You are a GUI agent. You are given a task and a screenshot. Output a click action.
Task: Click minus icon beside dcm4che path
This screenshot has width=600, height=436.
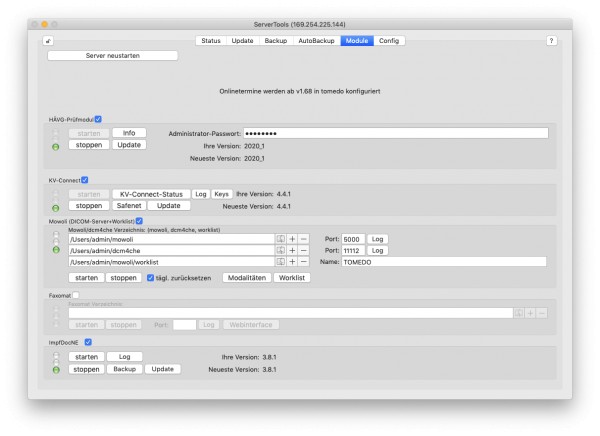(303, 250)
